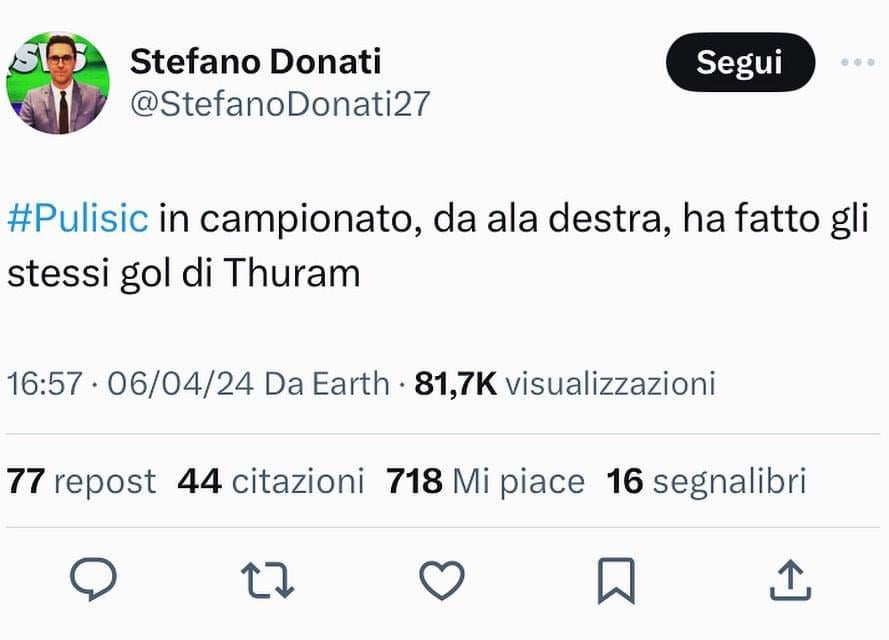Click the Da Earth location label
This screenshot has width=889, height=640.
coord(326,383)
